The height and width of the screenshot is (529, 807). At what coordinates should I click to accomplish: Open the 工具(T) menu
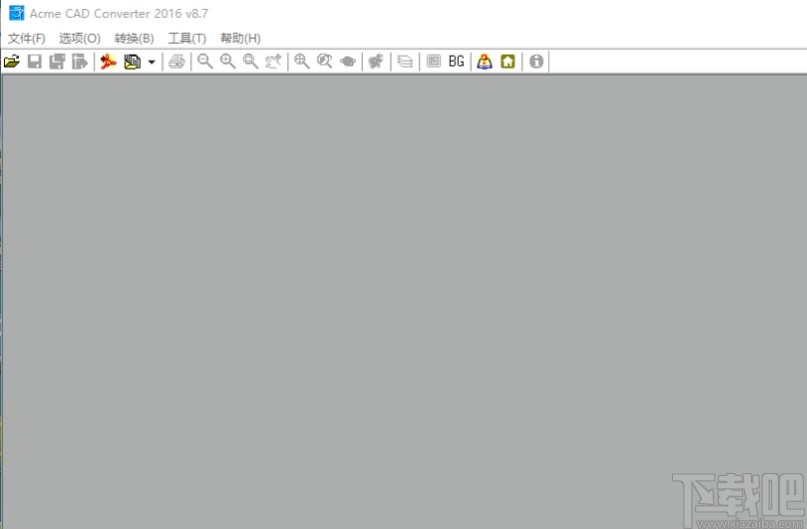[187, 39]
